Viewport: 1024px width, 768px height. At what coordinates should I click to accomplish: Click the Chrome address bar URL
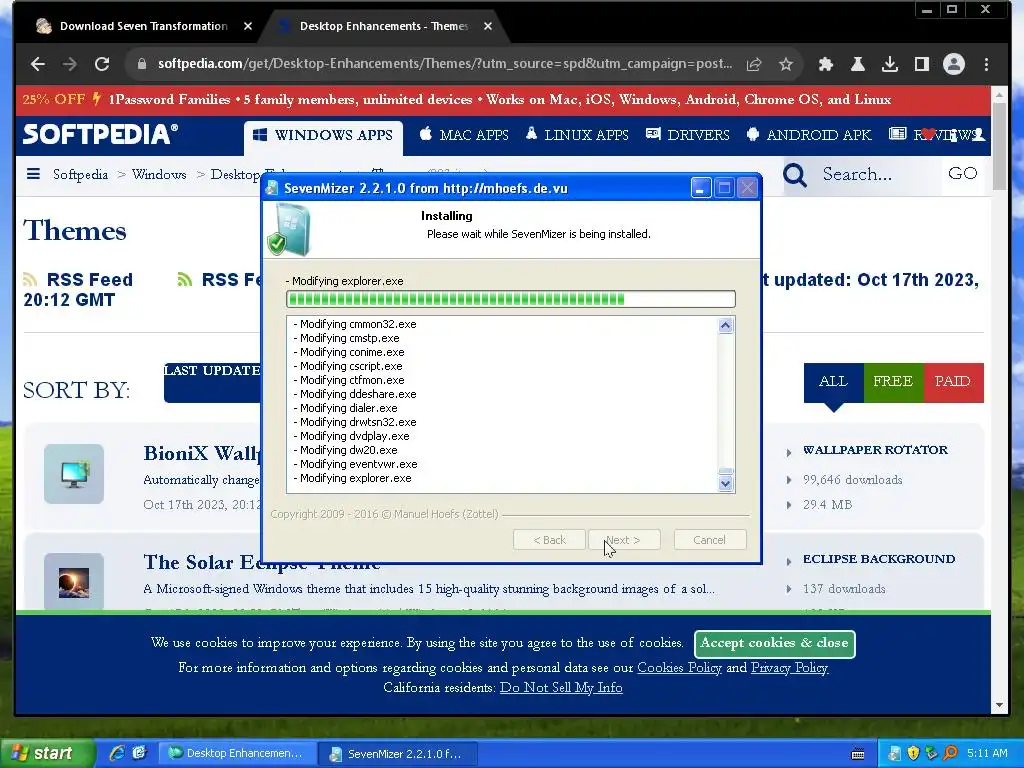[x=445, y=64]
